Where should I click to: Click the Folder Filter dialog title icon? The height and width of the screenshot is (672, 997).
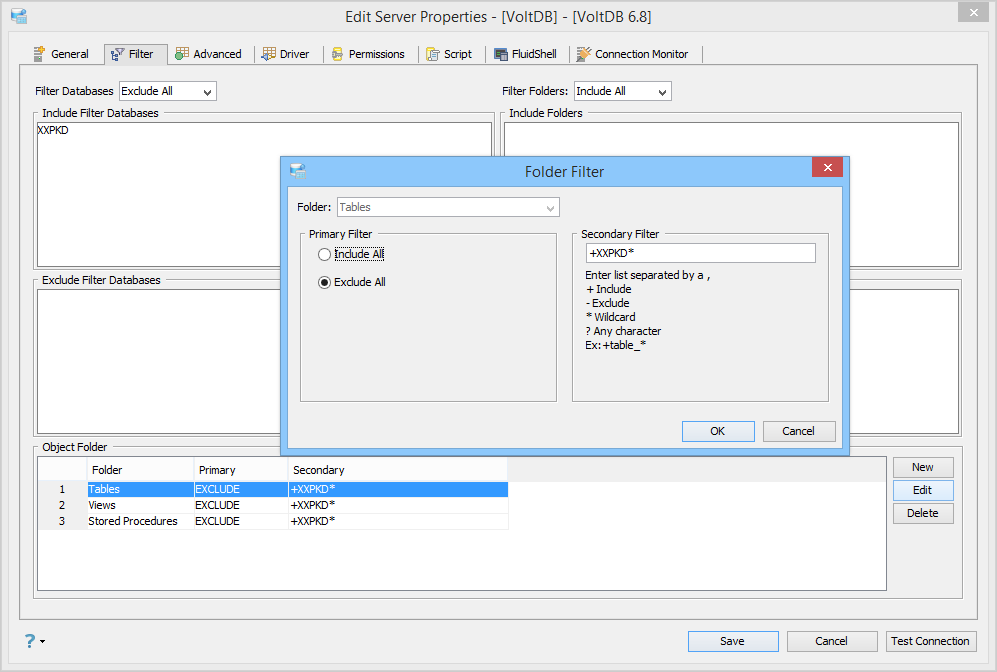tap(298, 171)
